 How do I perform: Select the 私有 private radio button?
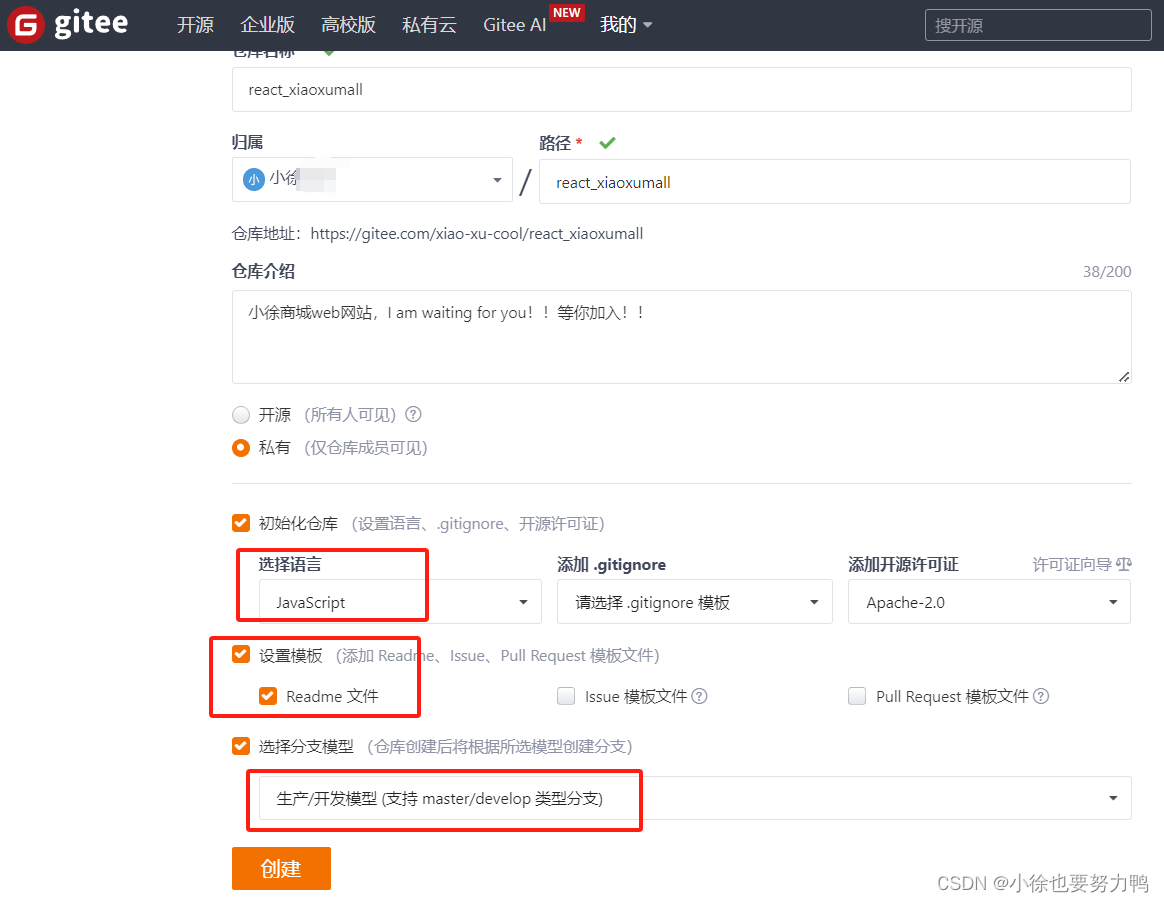241,448
